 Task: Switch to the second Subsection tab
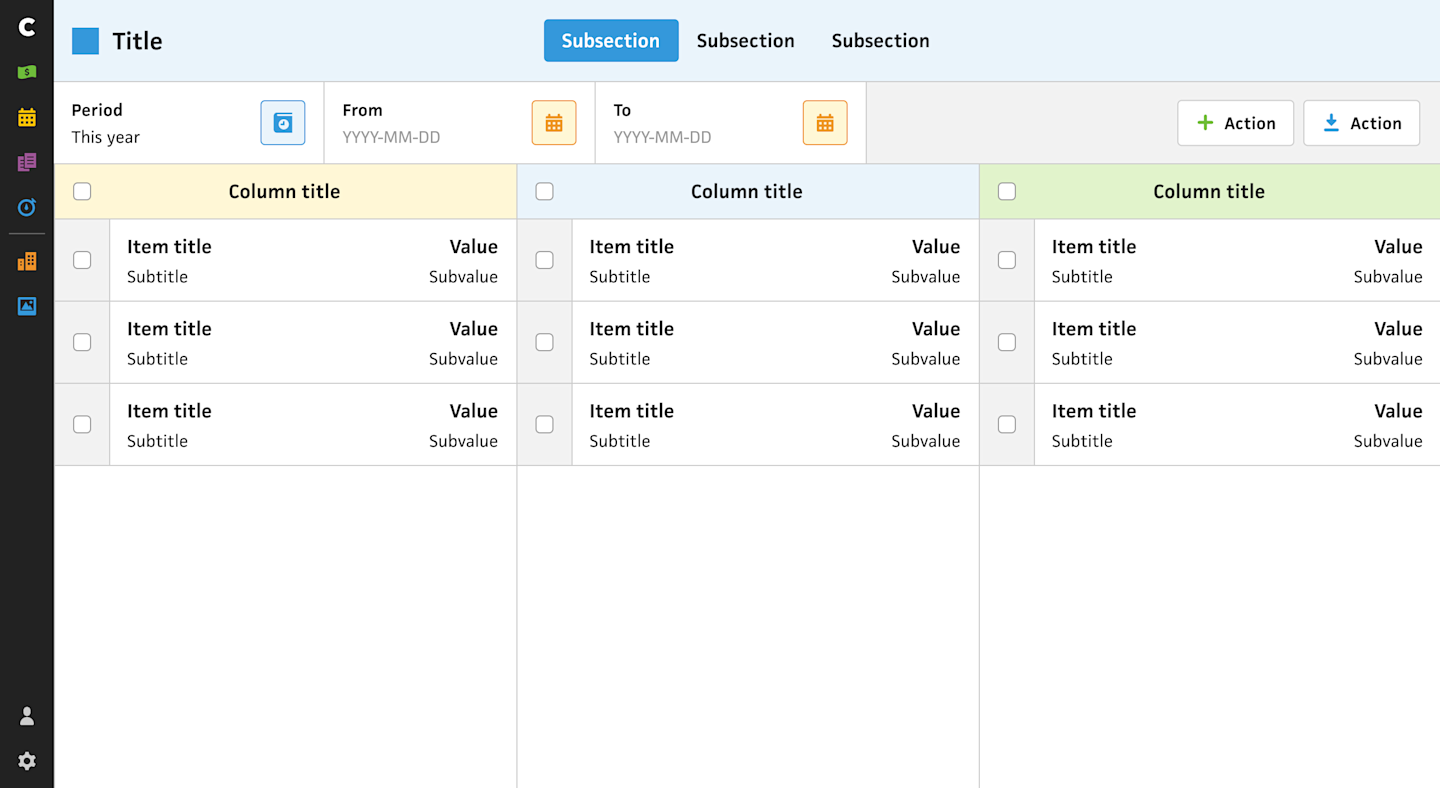click(x=745, y=41)
